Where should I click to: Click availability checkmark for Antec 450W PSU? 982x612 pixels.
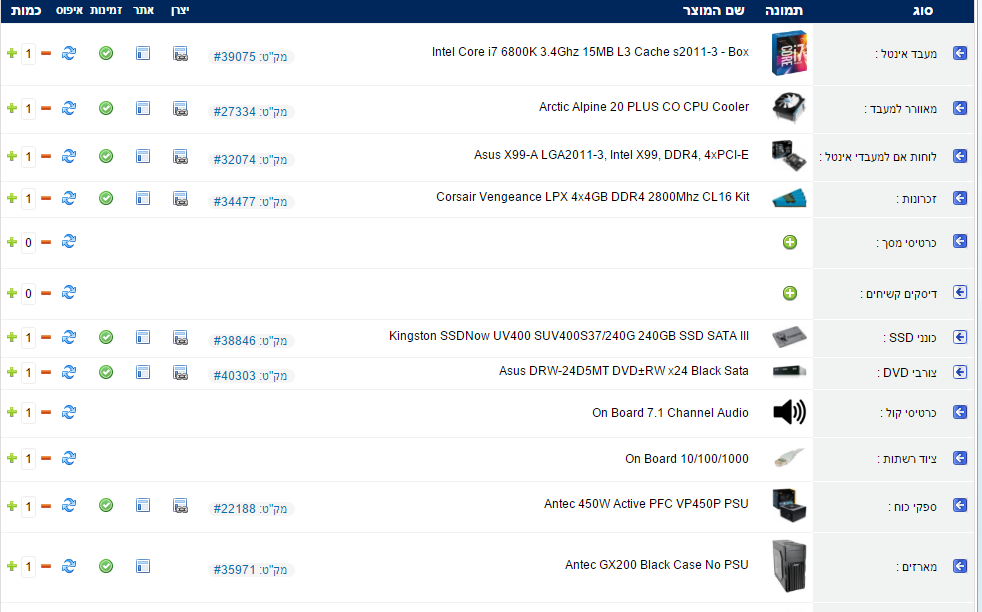[x=106, y=505]
